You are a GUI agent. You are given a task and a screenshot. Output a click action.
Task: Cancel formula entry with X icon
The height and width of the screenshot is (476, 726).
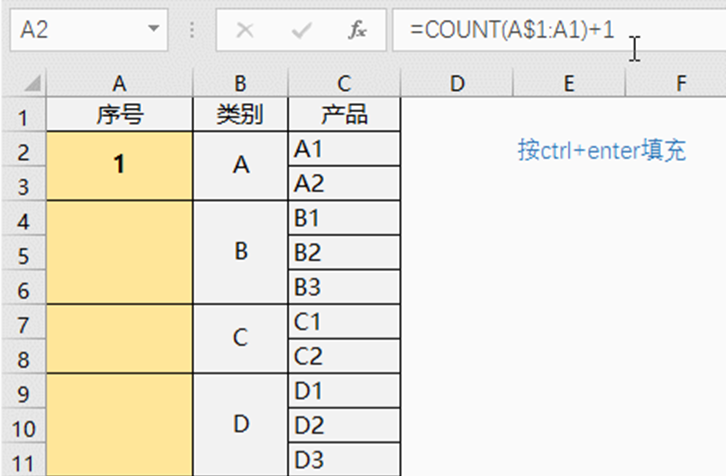pos(244,31)
